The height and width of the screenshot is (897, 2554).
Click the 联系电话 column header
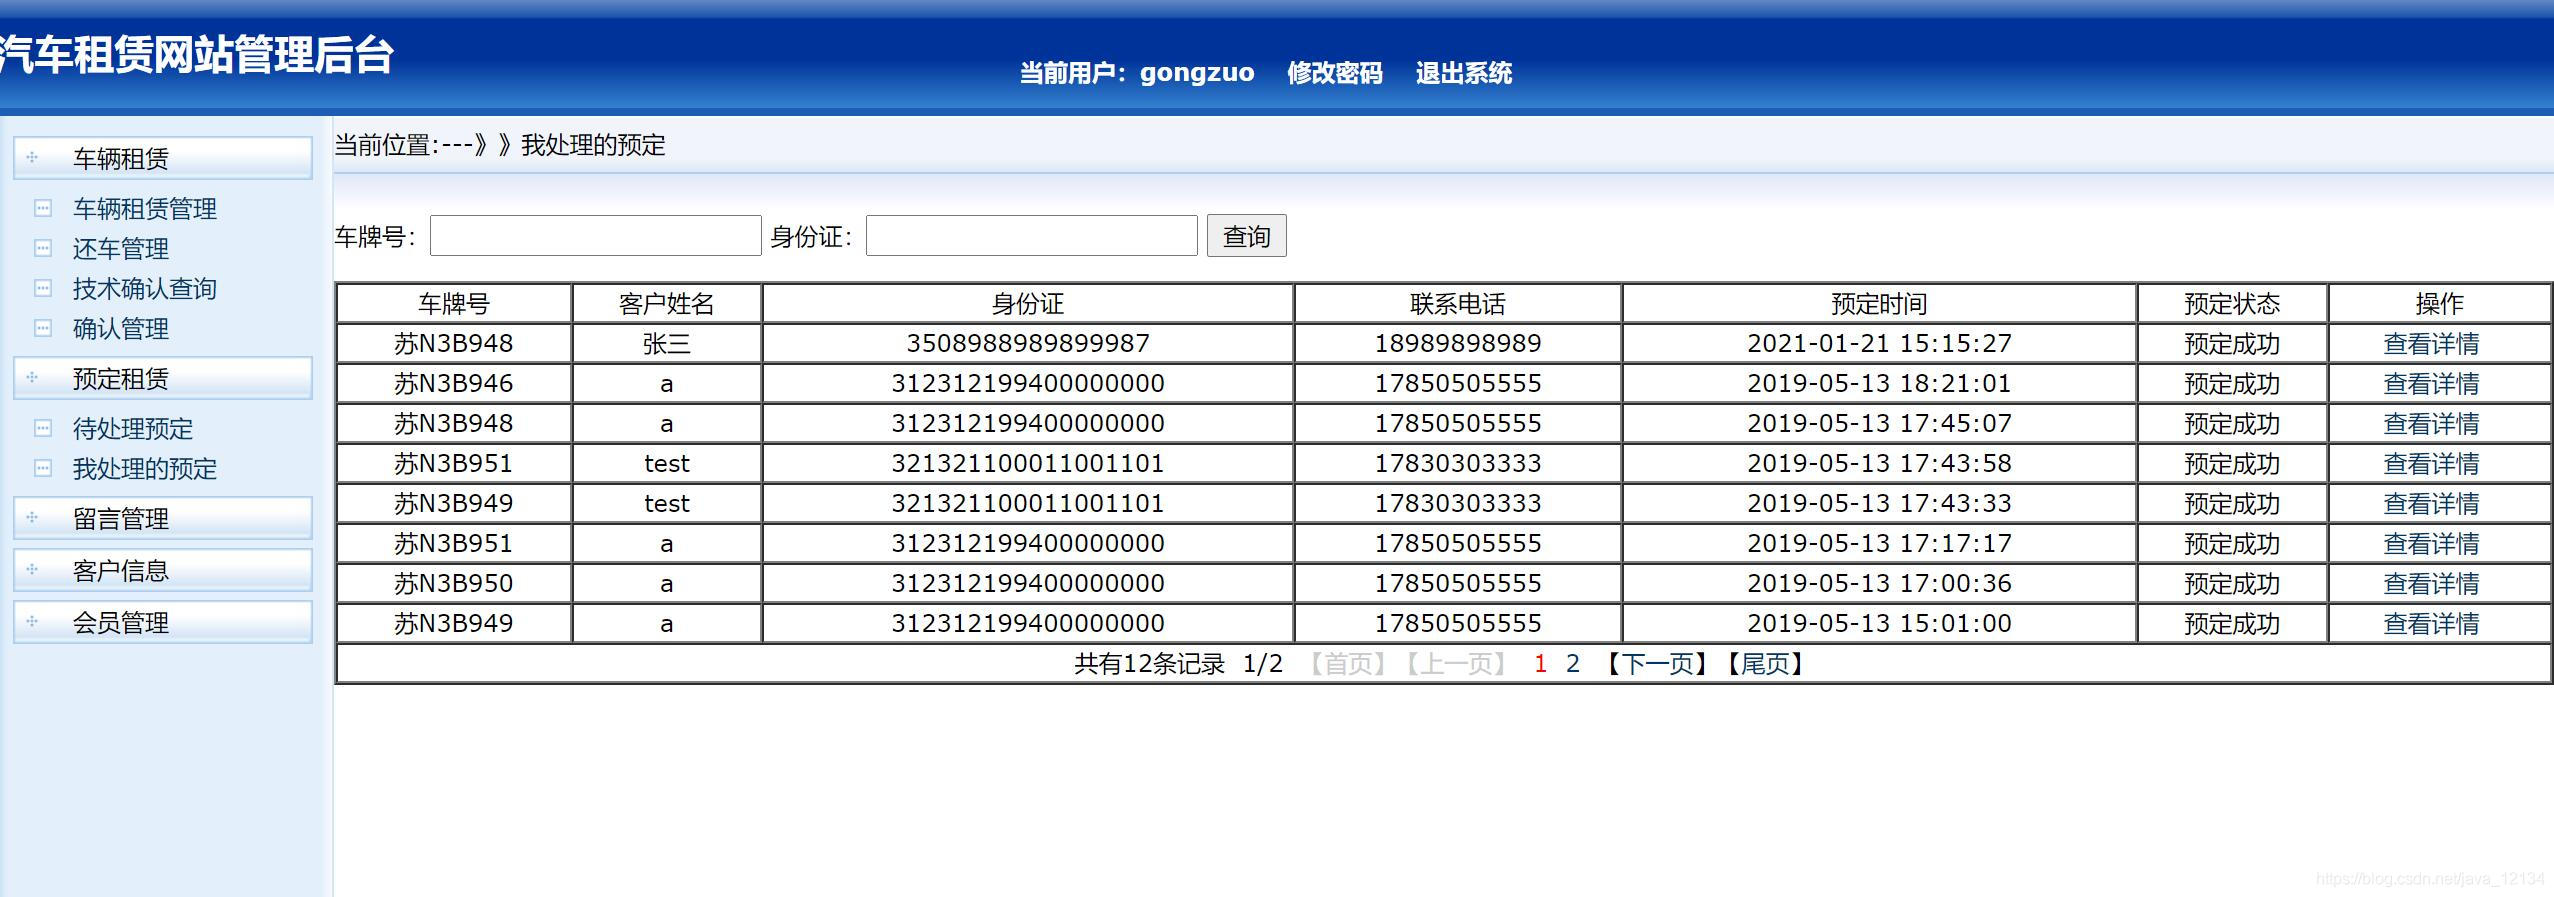1458,304
